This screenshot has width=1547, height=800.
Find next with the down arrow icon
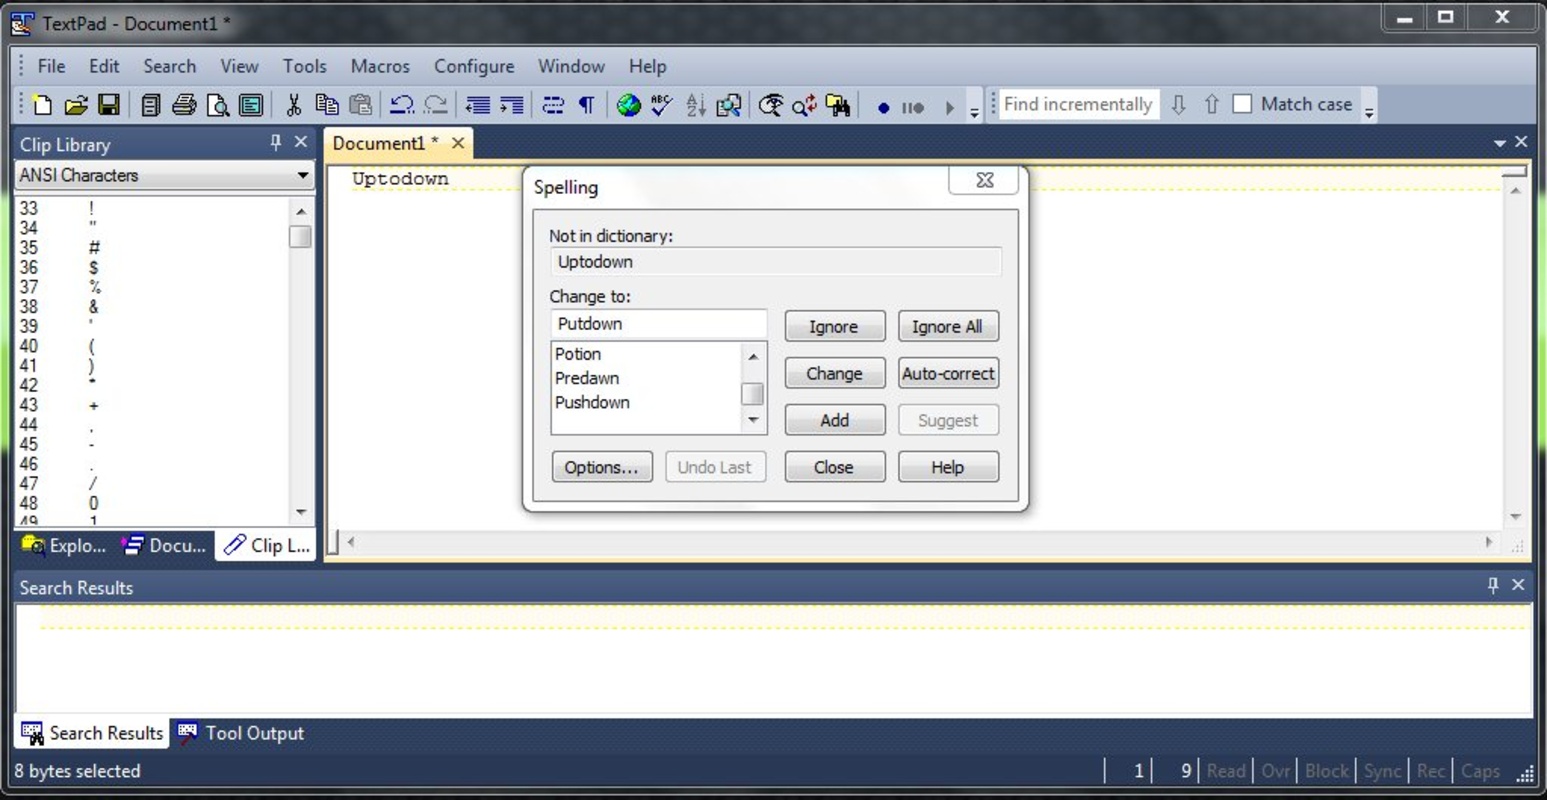coord(1178,104)
